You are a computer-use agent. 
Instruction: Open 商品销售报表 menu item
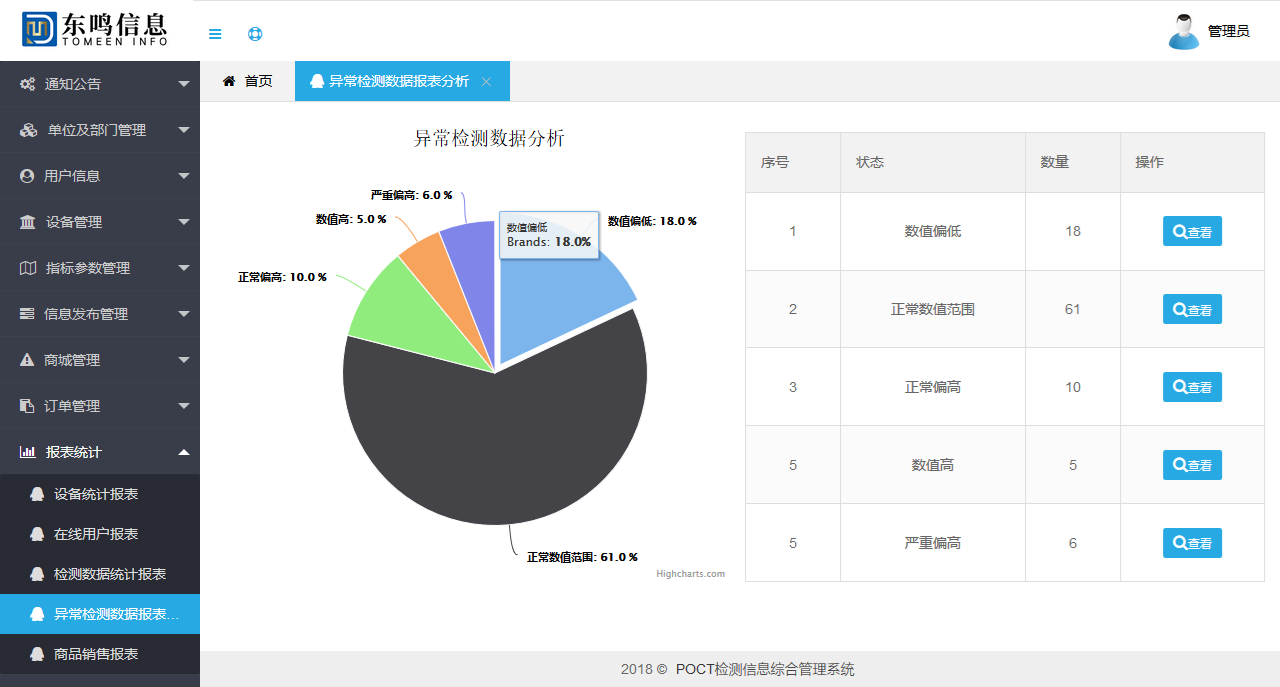(x=96, y=654)
